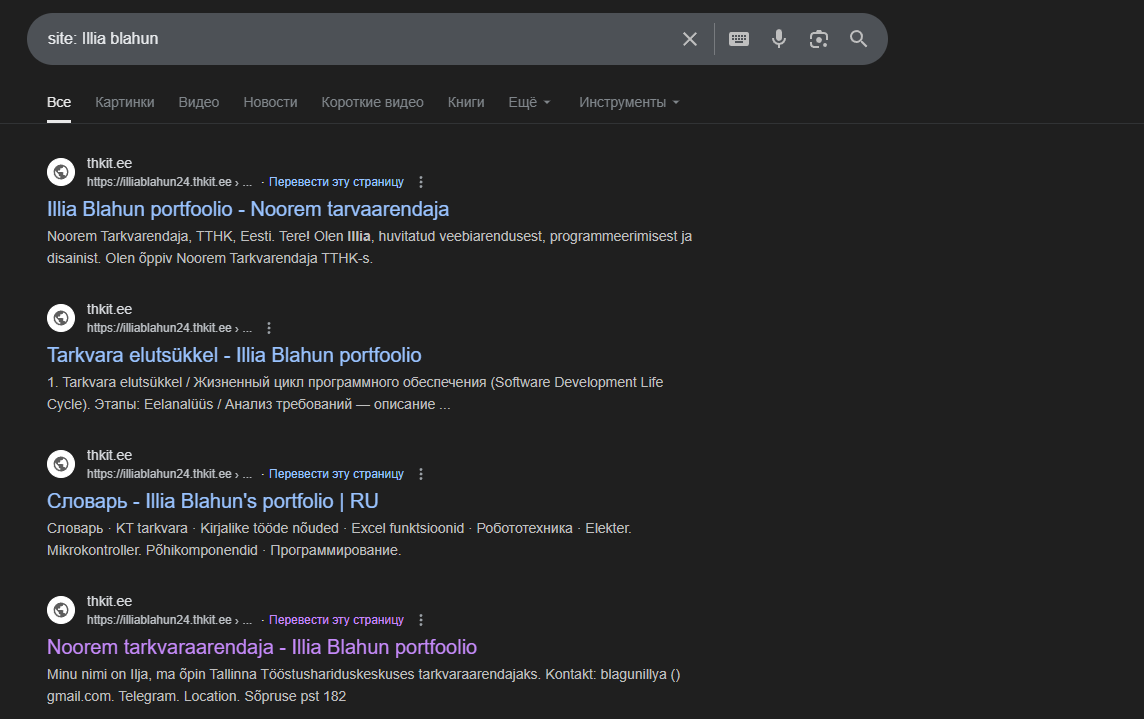Click globe favicon of the first result
Image resolution: width=1144 pixels, height=719 pixels.
pyautogui.click(x=61, y=172)
